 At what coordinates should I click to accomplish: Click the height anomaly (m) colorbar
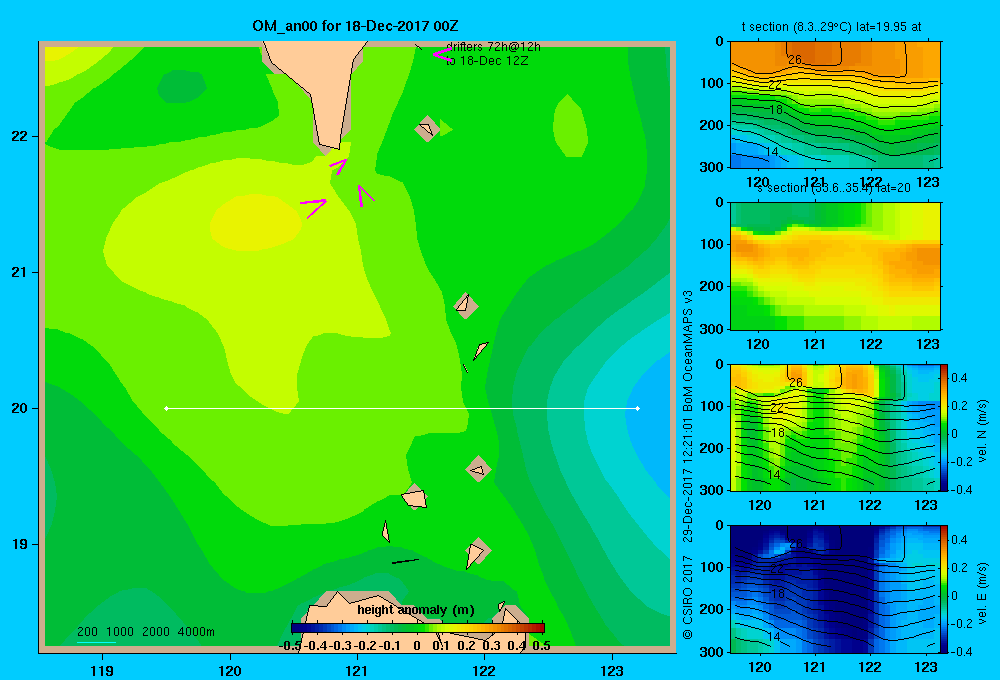[418, 628]
